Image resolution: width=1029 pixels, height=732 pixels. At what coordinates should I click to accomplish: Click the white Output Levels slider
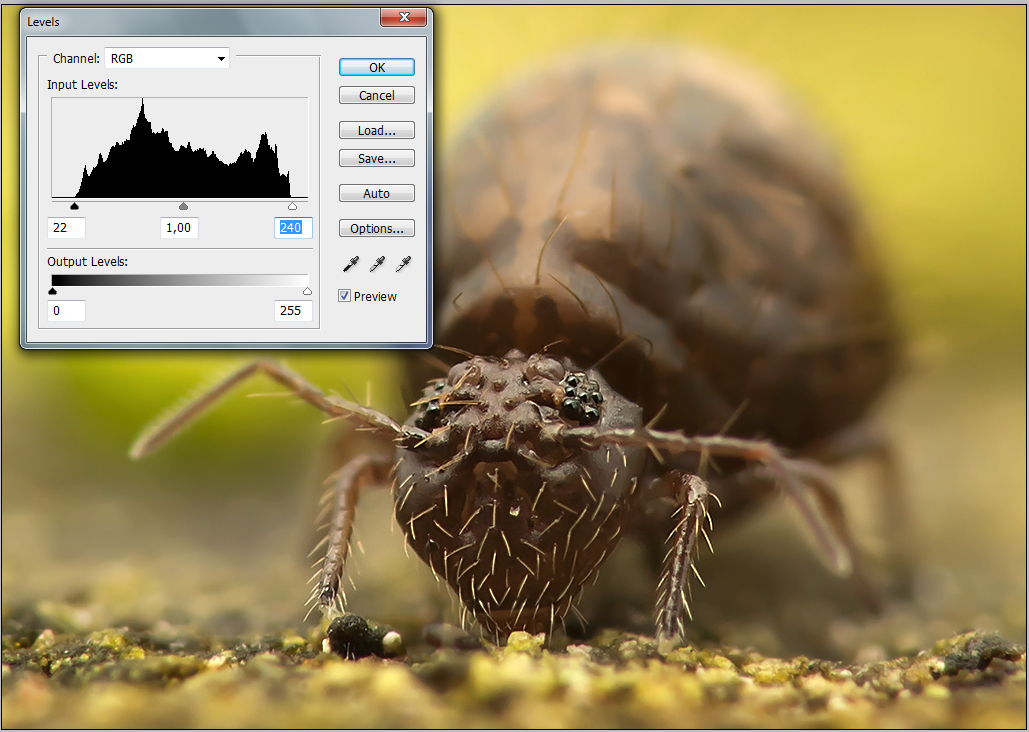point(307,291)
